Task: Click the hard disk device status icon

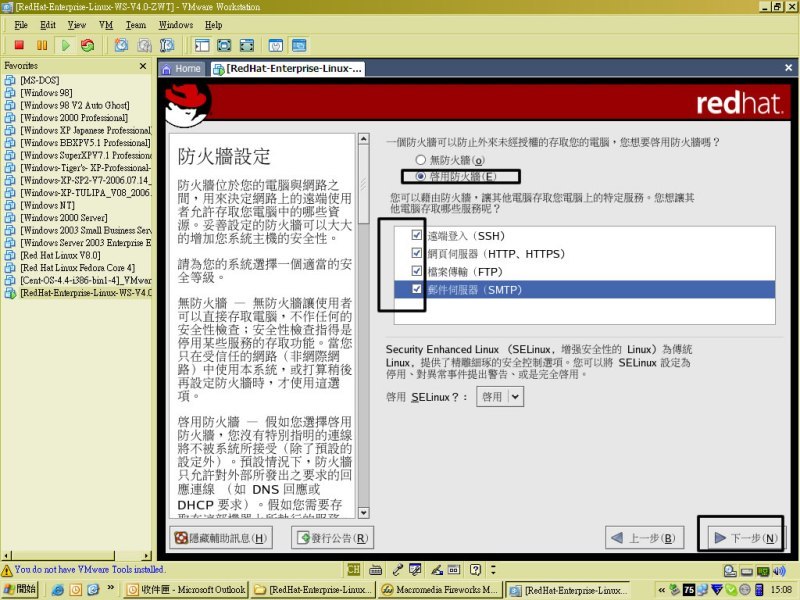Action: (x=730, y=570)
